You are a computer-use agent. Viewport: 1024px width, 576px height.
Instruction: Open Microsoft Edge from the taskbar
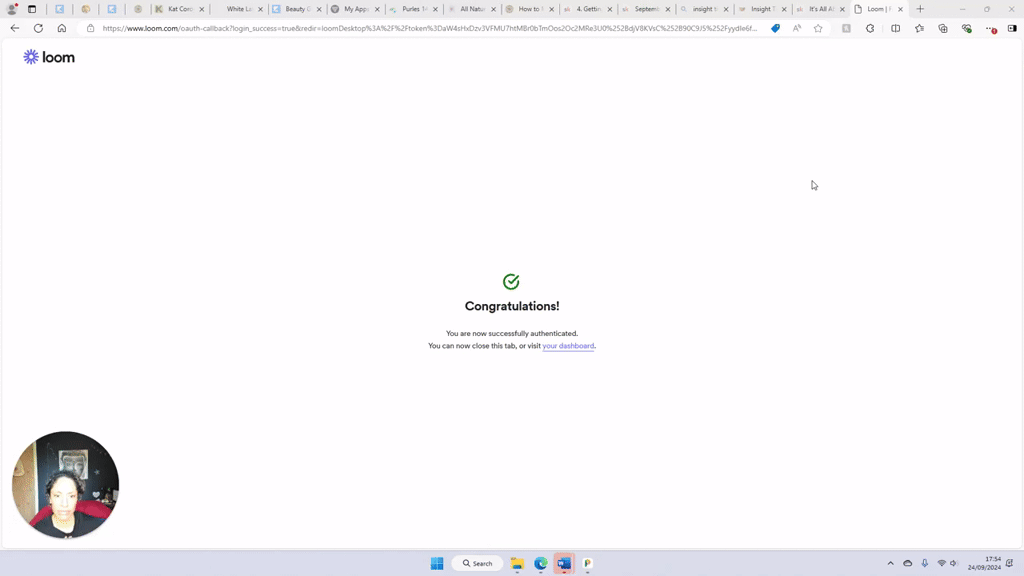[x=541, y=563]
